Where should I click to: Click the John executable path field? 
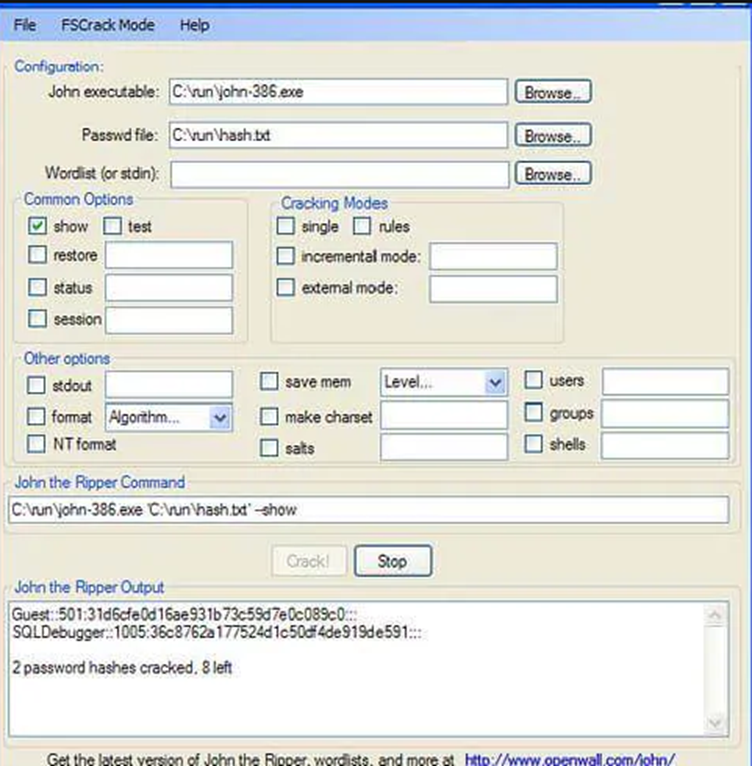pyautogui.click(x=338, y=92)
